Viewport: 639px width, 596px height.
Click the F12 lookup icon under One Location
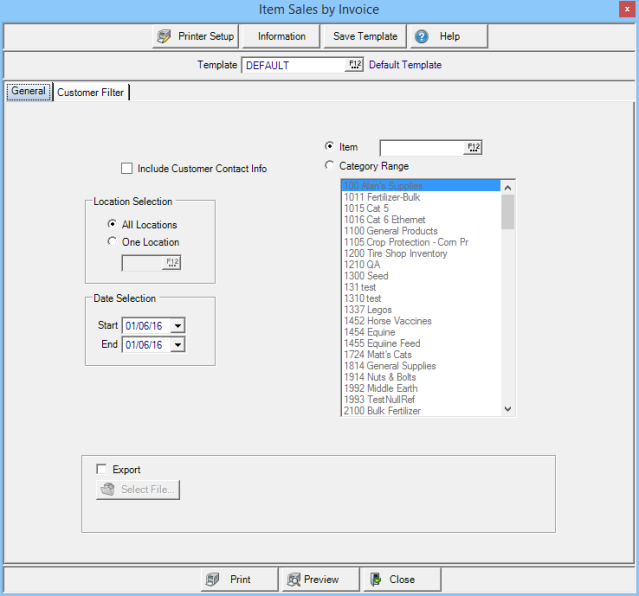point(171,263)
